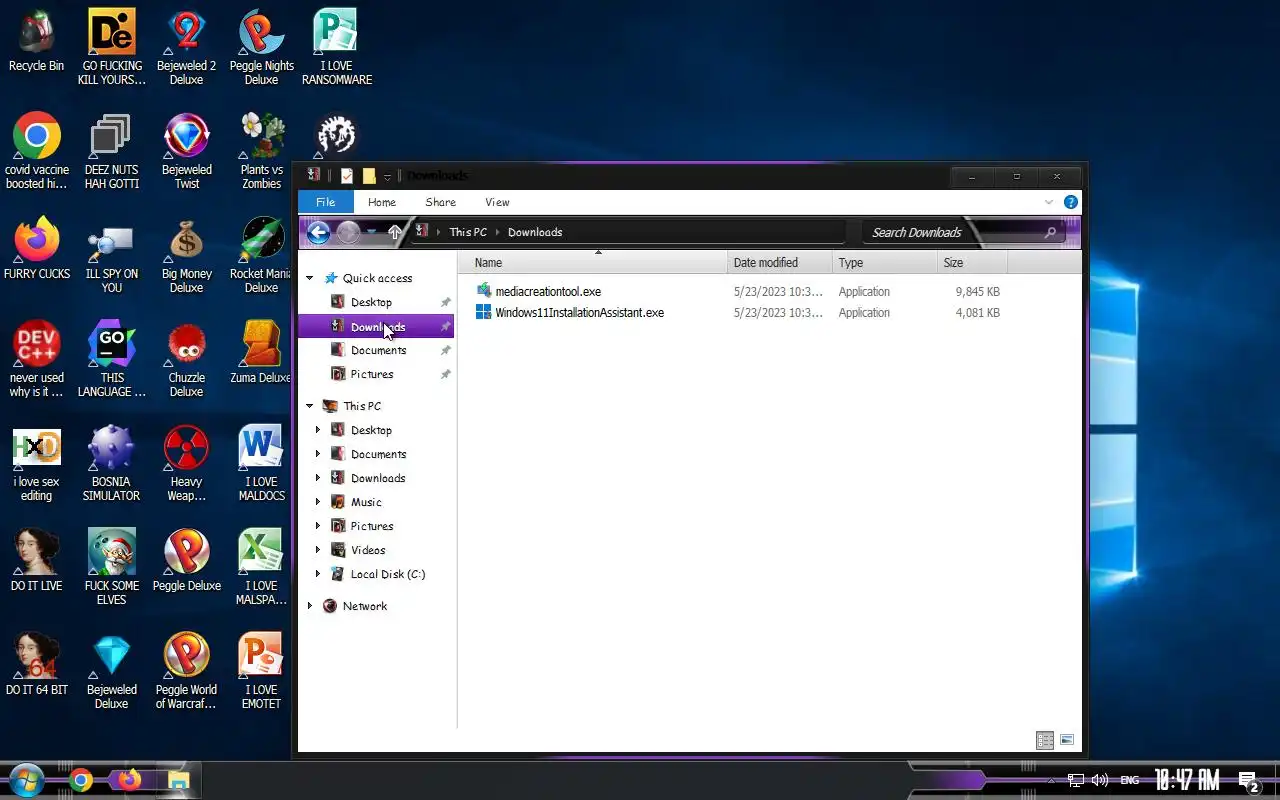Expand the Local Disk (C:) node arrow

pyautogui.click(x=318, y=574)
